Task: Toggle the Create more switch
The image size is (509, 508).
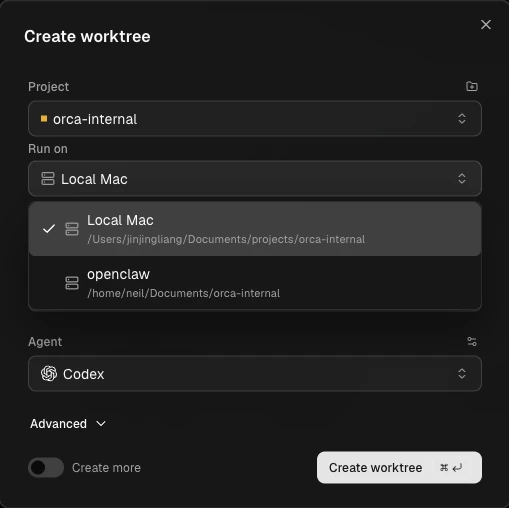Action: [46, 467]
